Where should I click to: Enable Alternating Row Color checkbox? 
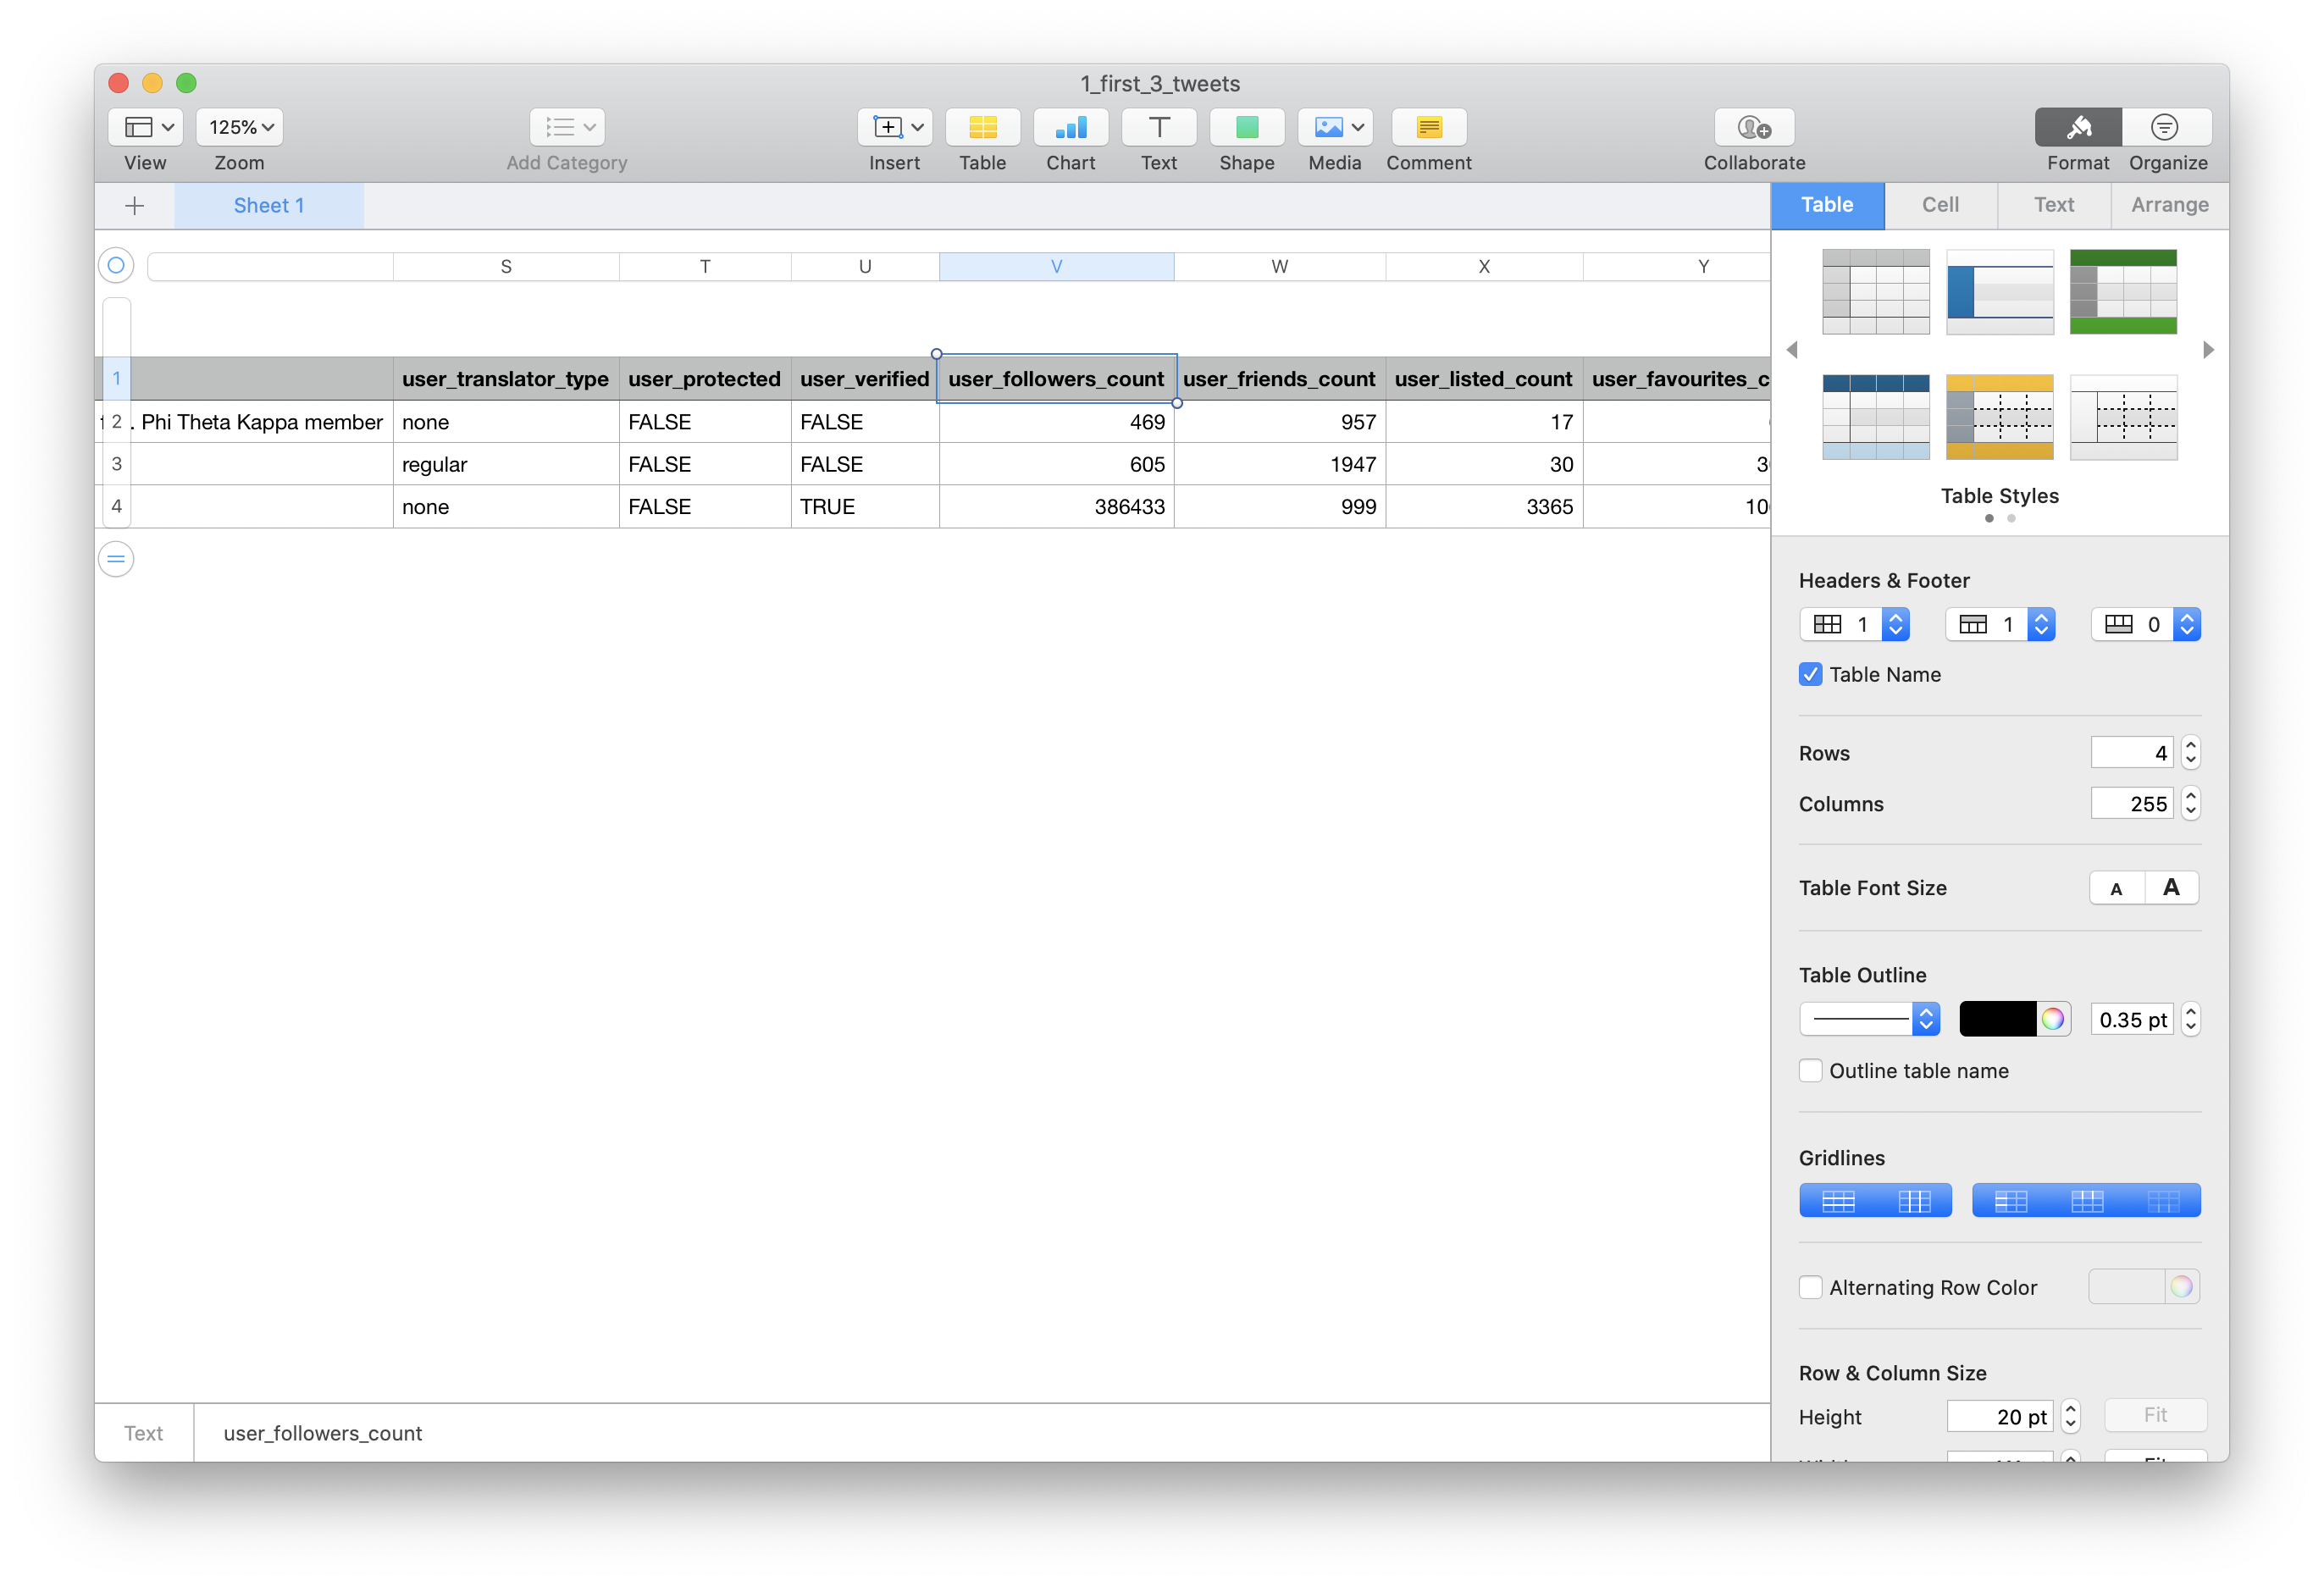click(x=1811, y=1288)
